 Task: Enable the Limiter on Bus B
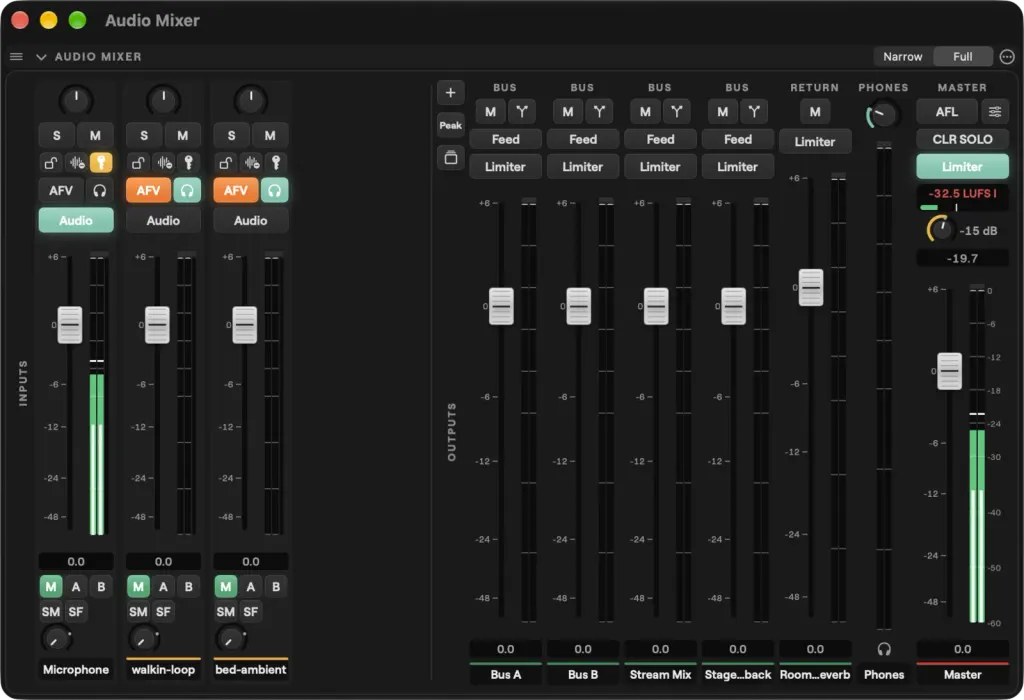tap(583, 167)
